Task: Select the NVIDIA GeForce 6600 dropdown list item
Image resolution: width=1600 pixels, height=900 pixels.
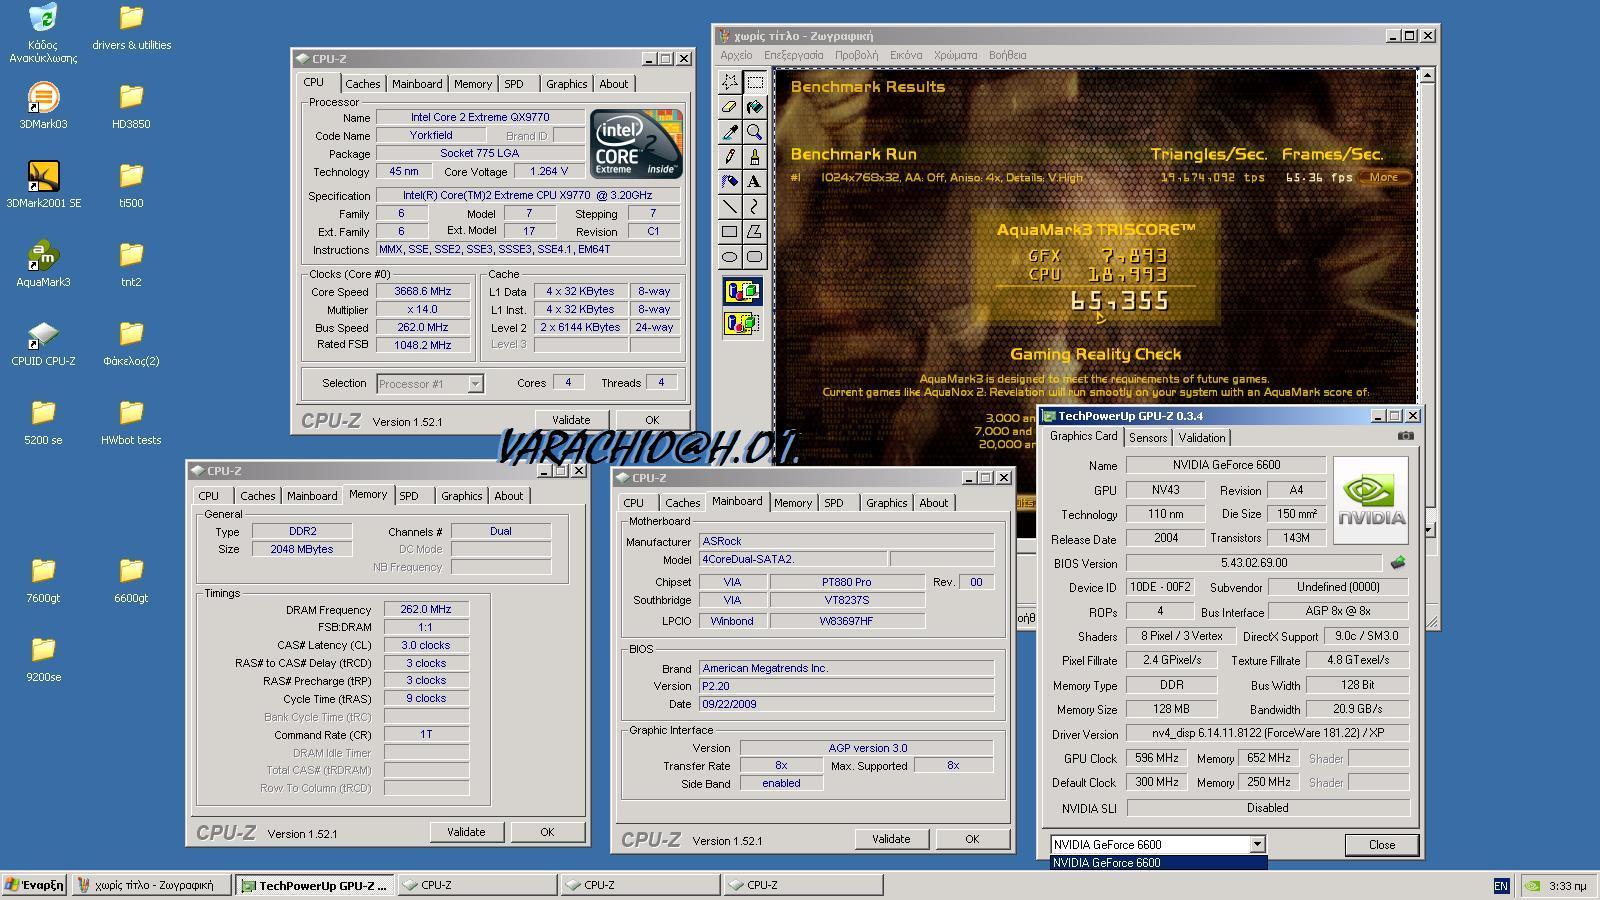Action: (1158, 862)
